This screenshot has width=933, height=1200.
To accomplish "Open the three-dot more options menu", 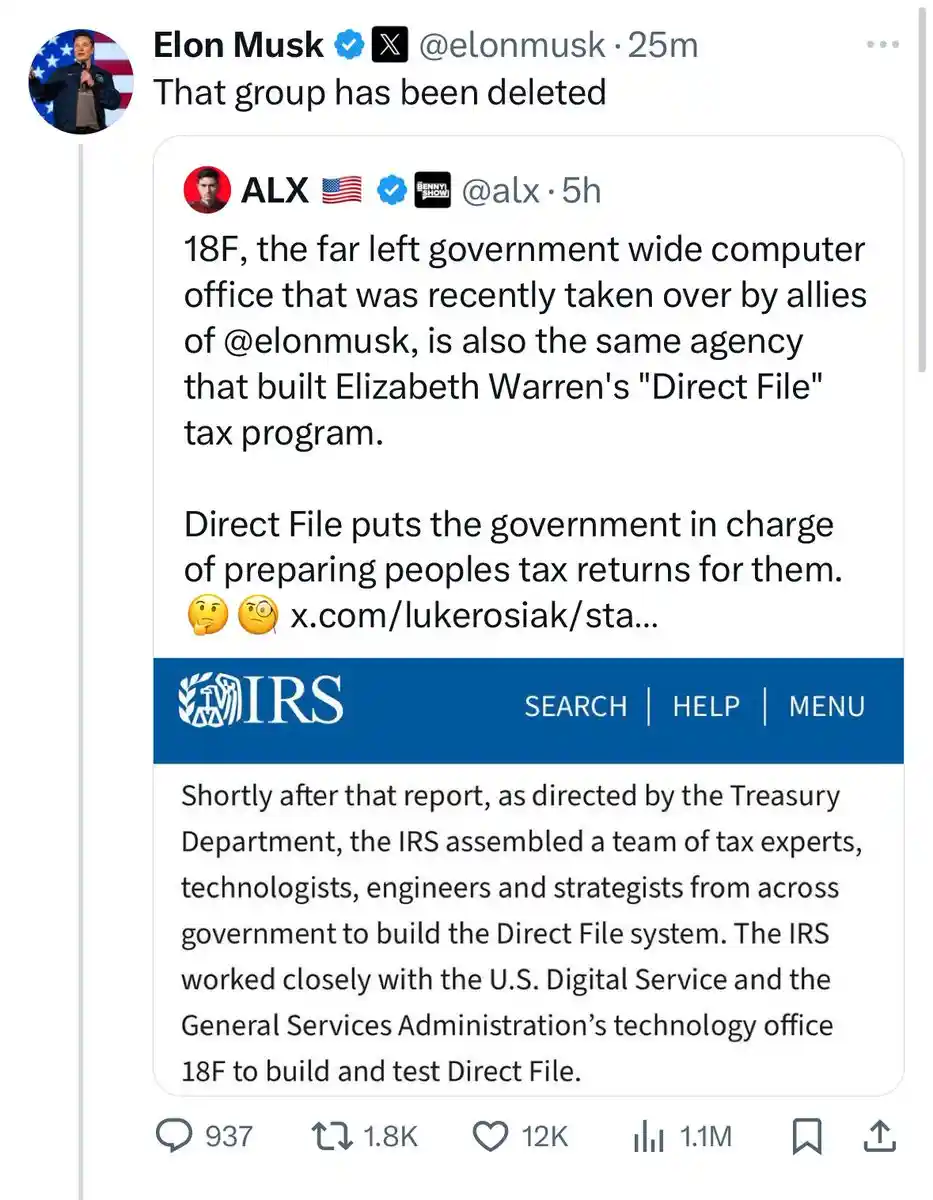I will coord(883,45).
